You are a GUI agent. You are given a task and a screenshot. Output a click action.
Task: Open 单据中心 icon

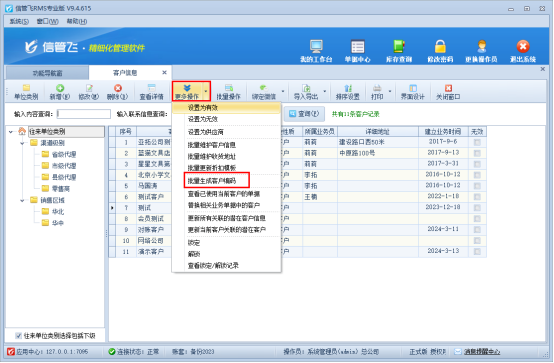(x=358, y=51)
